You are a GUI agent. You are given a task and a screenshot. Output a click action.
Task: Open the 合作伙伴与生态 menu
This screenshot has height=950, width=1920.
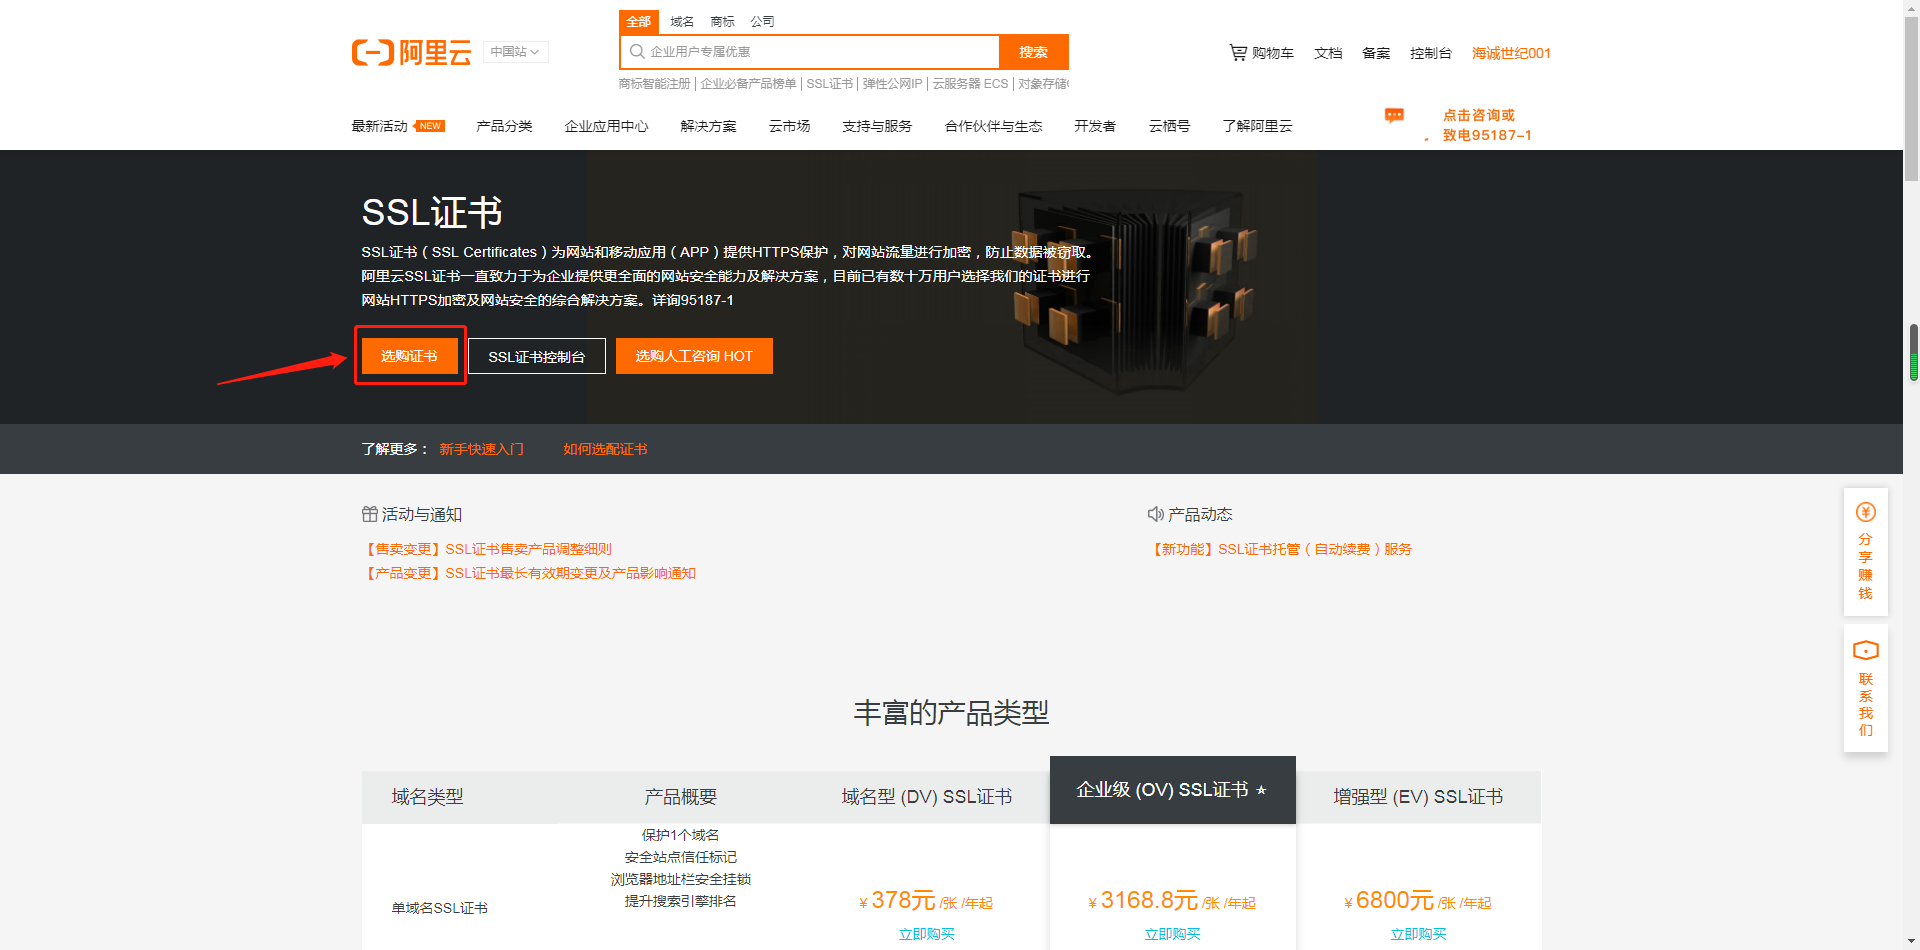pos(993,126)
